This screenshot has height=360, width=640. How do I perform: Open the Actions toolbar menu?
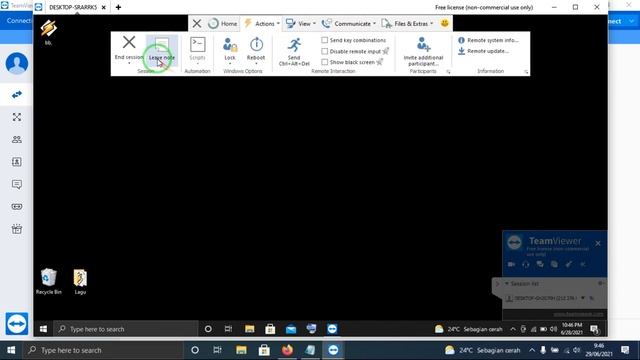262,24
